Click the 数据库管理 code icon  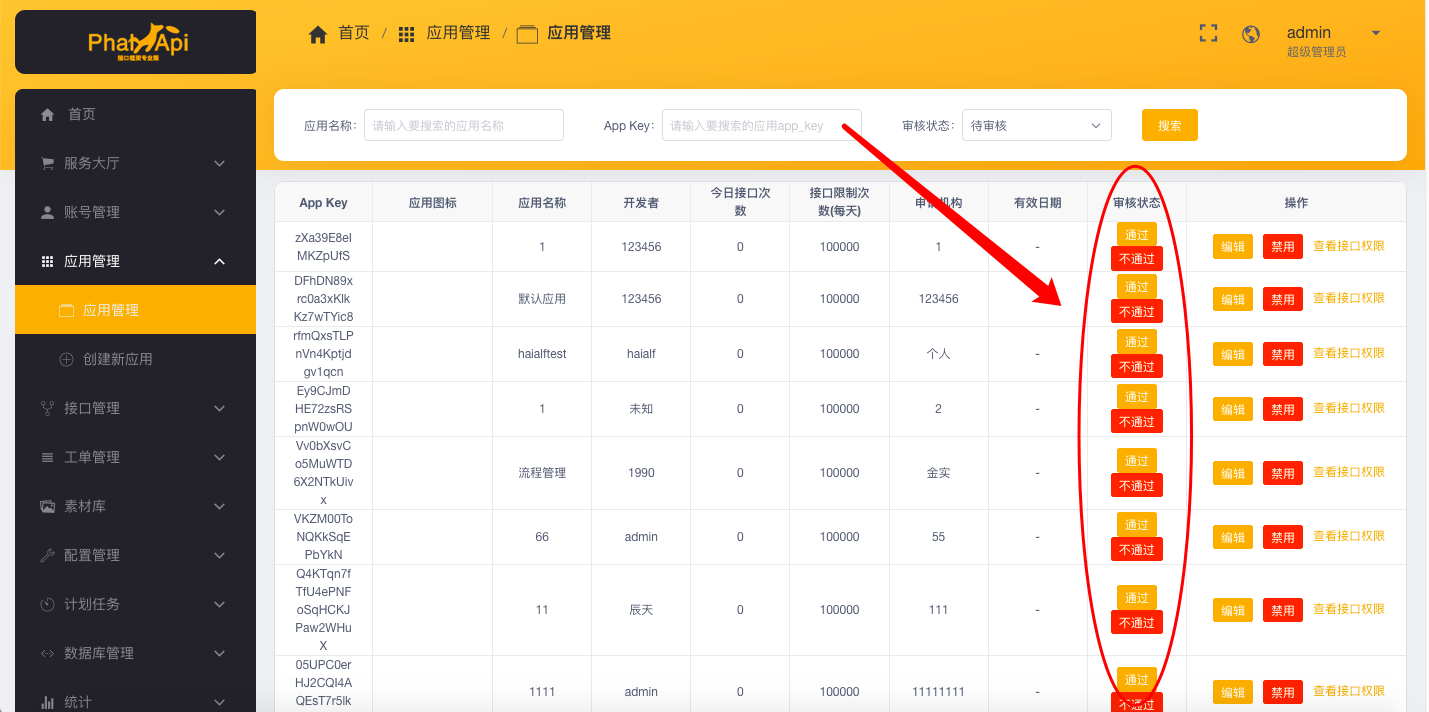tap(47, 653)
